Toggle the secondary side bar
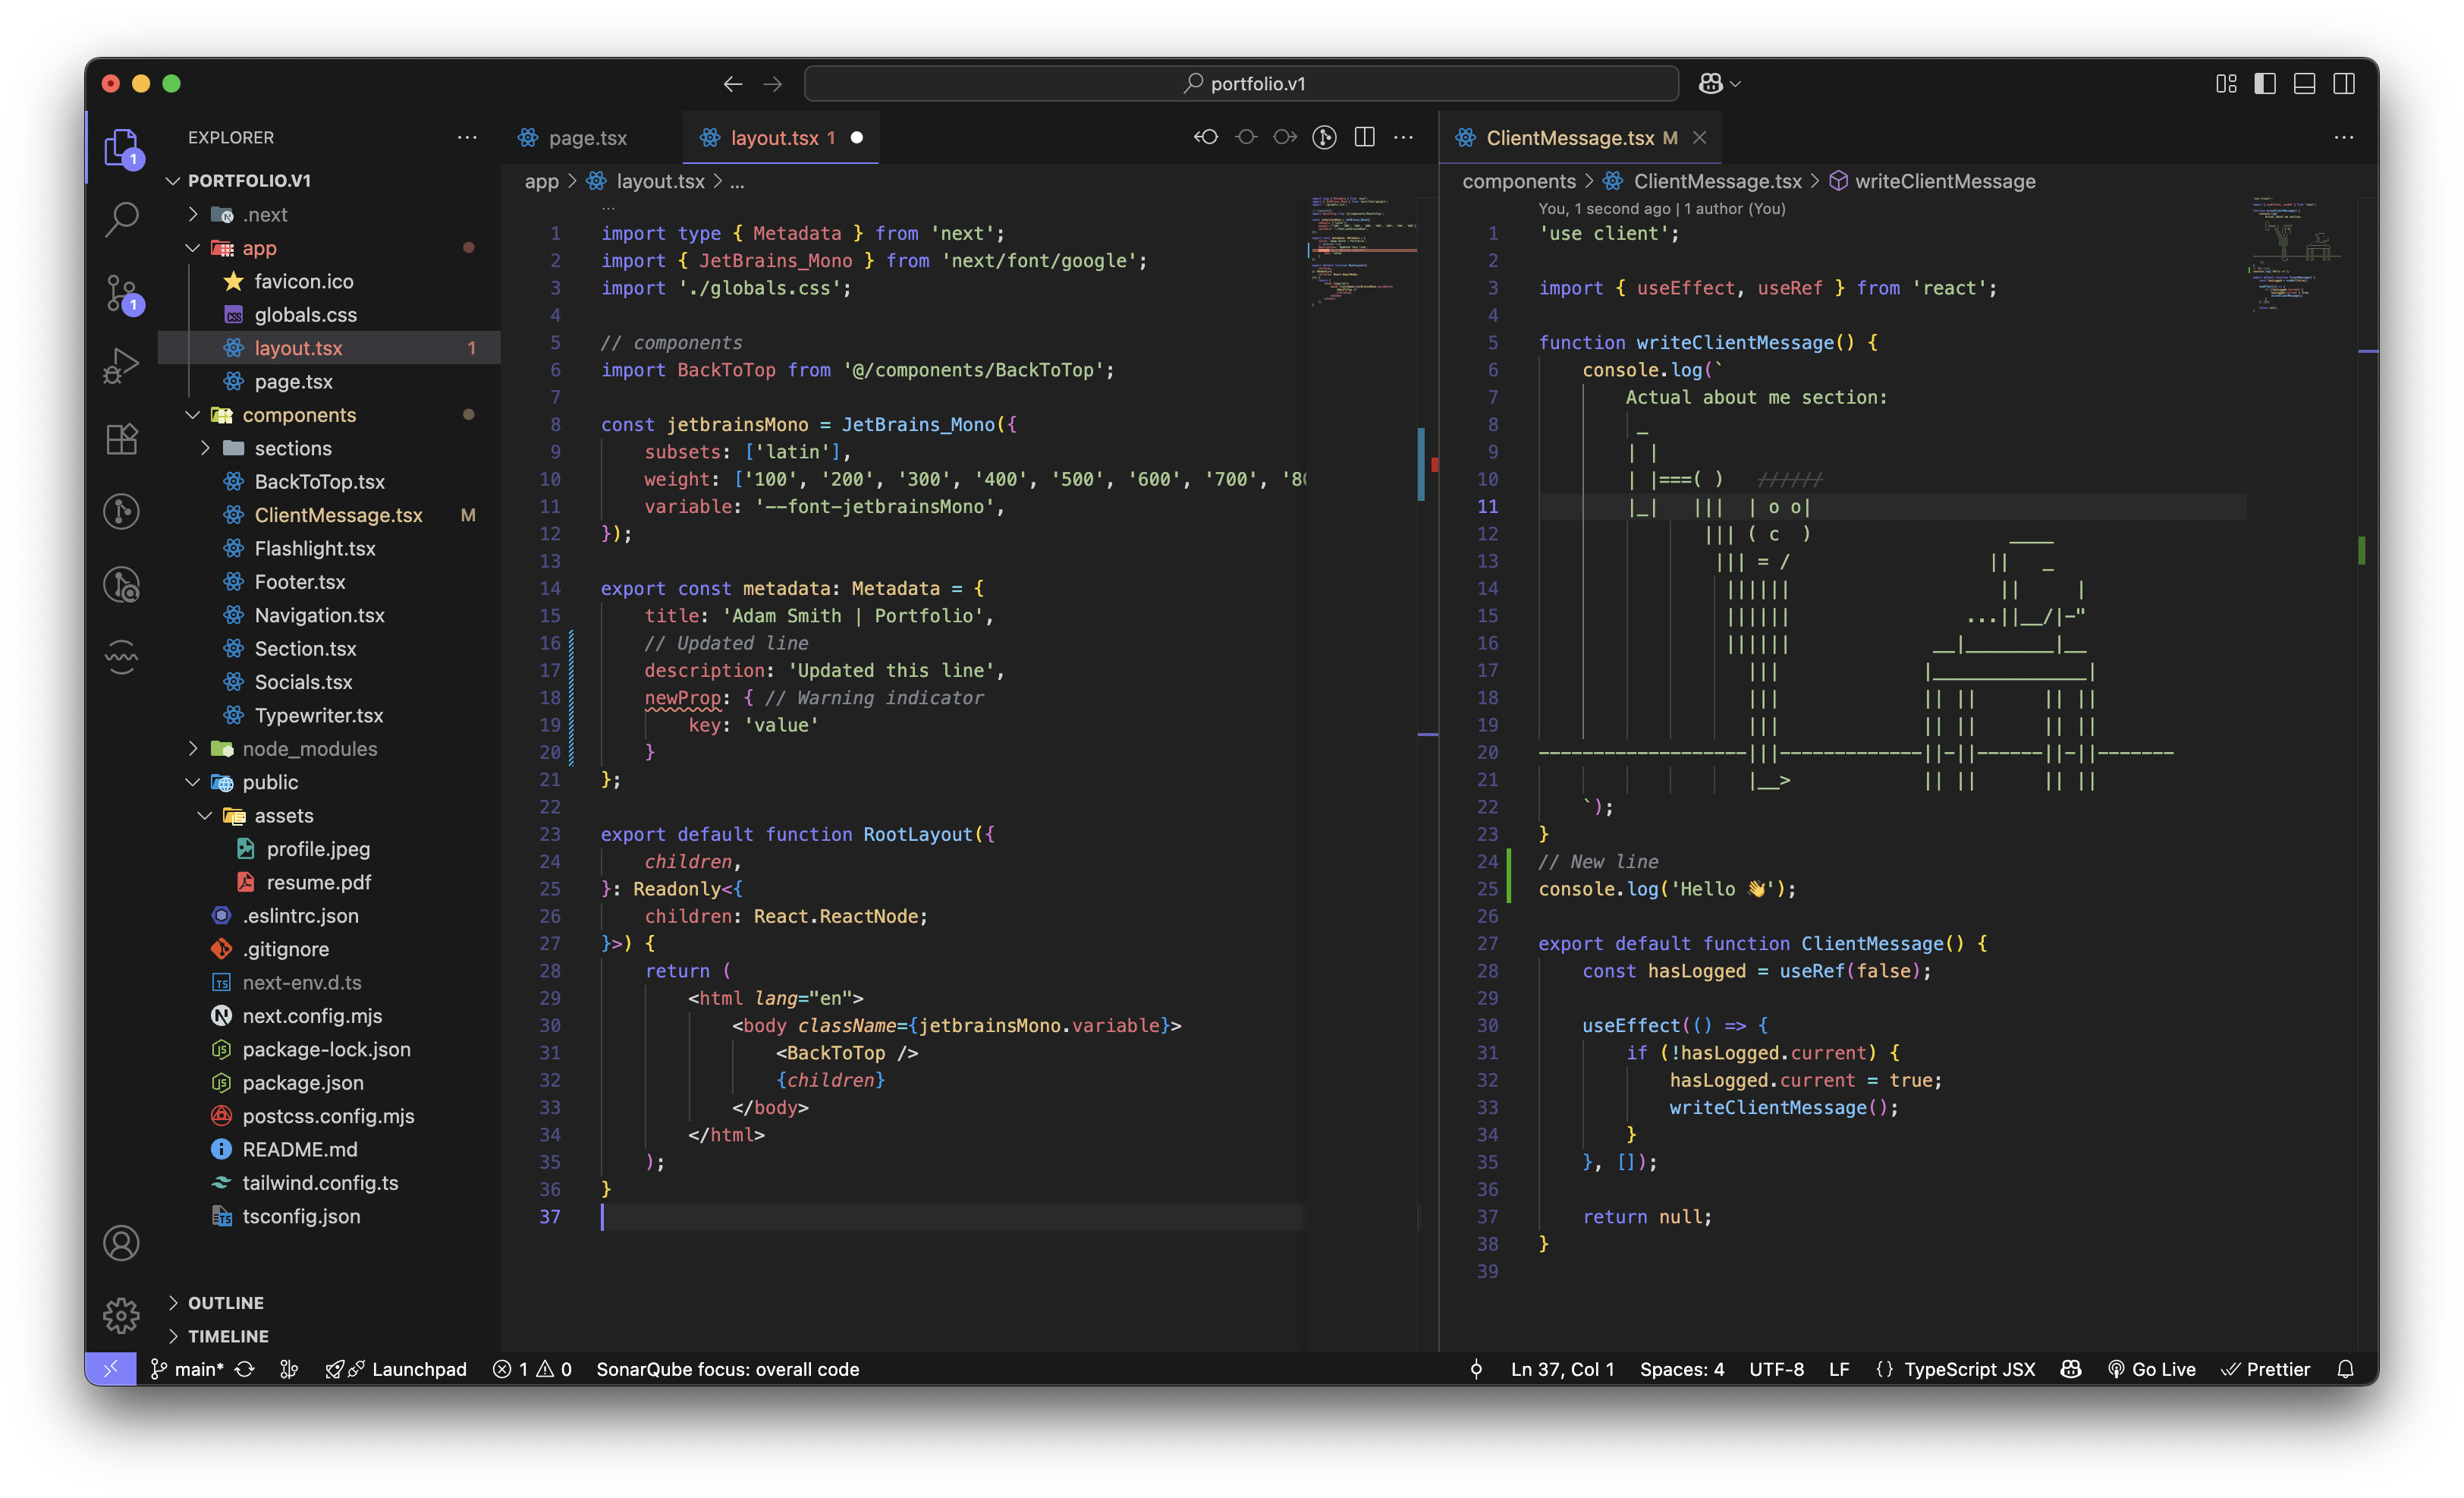This screenshot has width=2464, height=1498. pos(2344,84)
